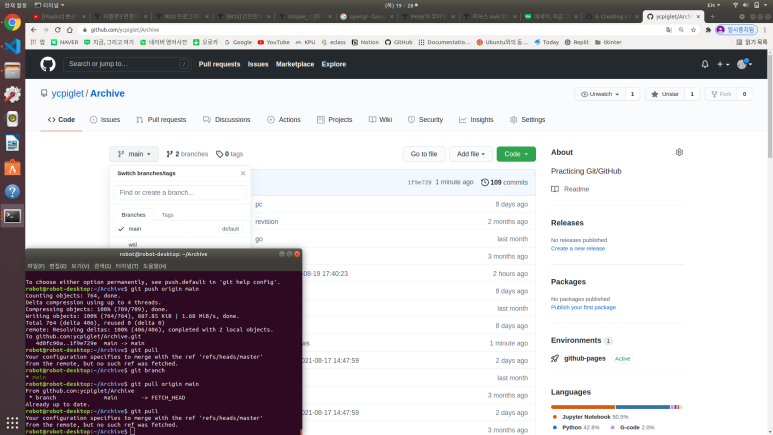Expand the Add file dropdown

(471, 154)
